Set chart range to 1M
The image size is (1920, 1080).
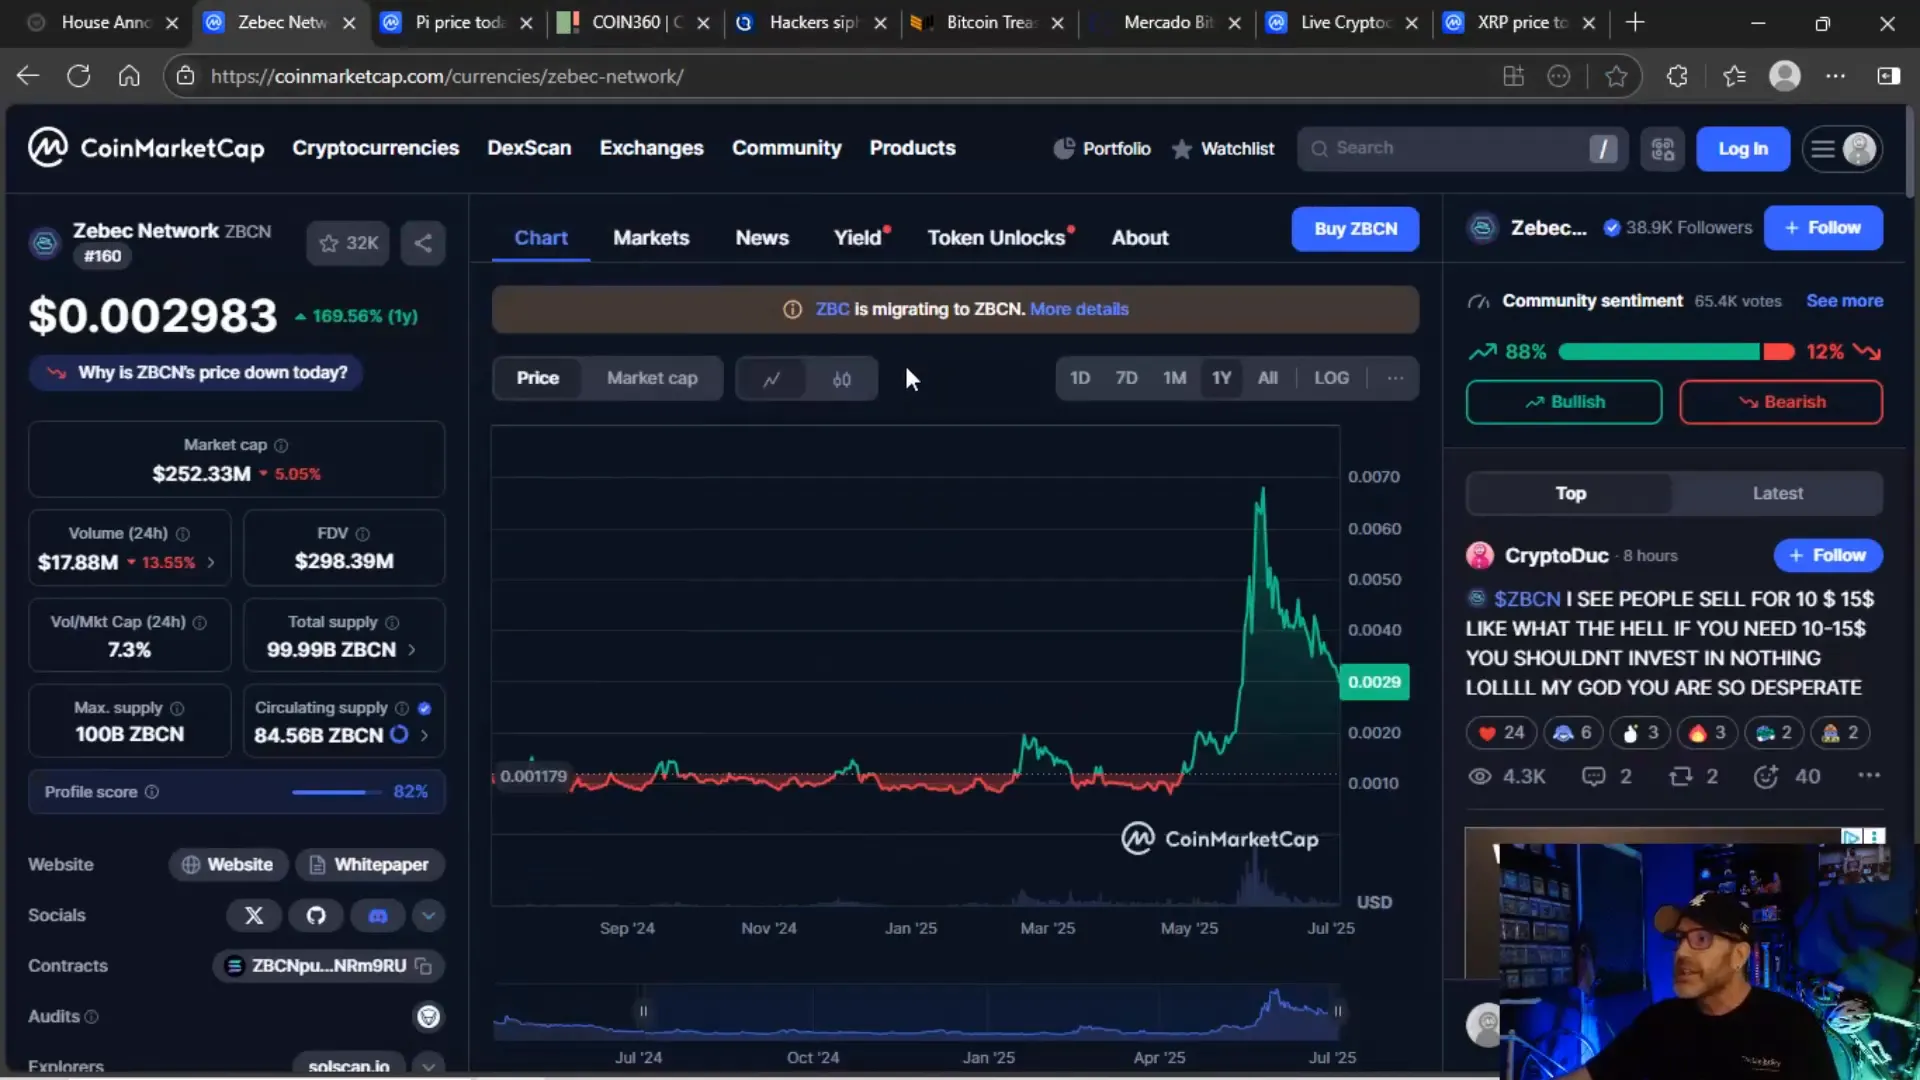pyautogui.click(x=1174, y=378)
